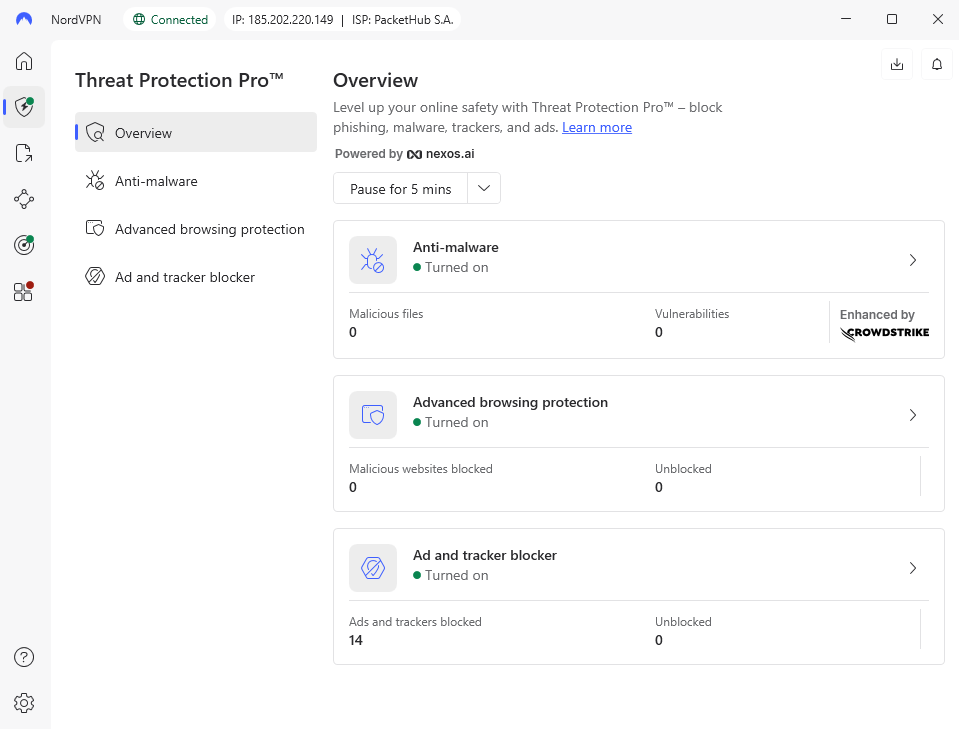Click the Advanced browsing protection card icon
The height and width of the screenshot is (729, 959).
372,415
